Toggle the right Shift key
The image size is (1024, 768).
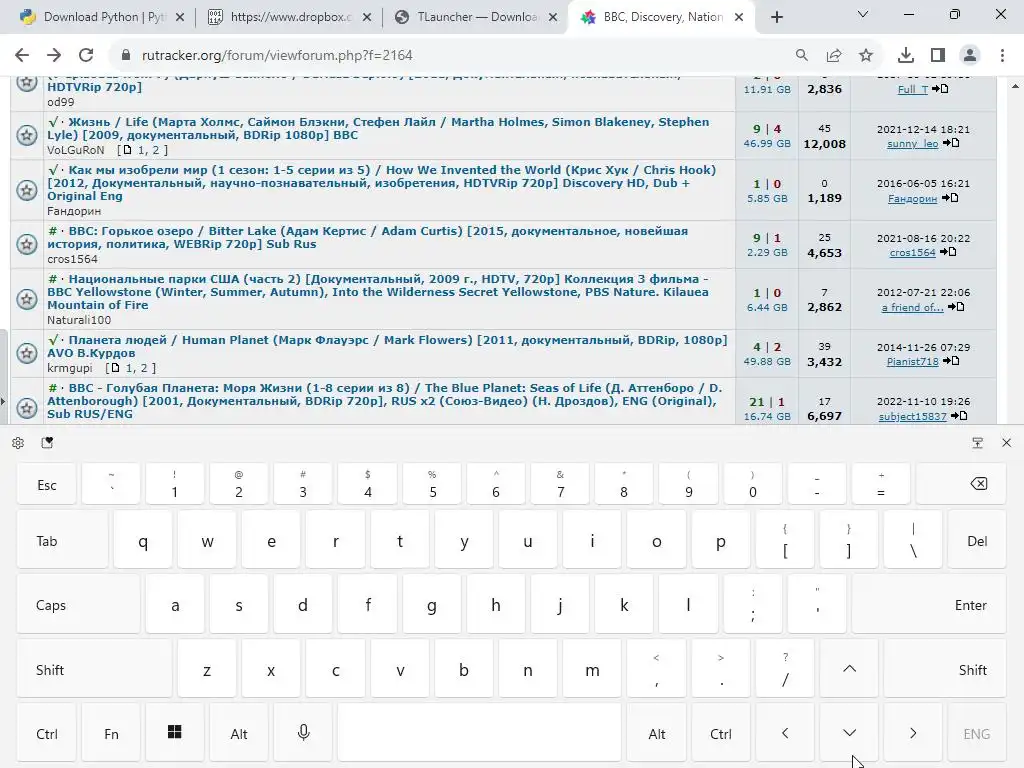[x=945, y=669]
